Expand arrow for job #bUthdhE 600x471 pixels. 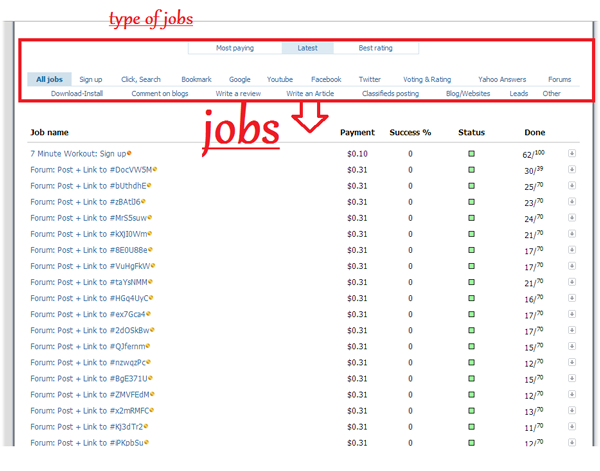click(572, 186)
